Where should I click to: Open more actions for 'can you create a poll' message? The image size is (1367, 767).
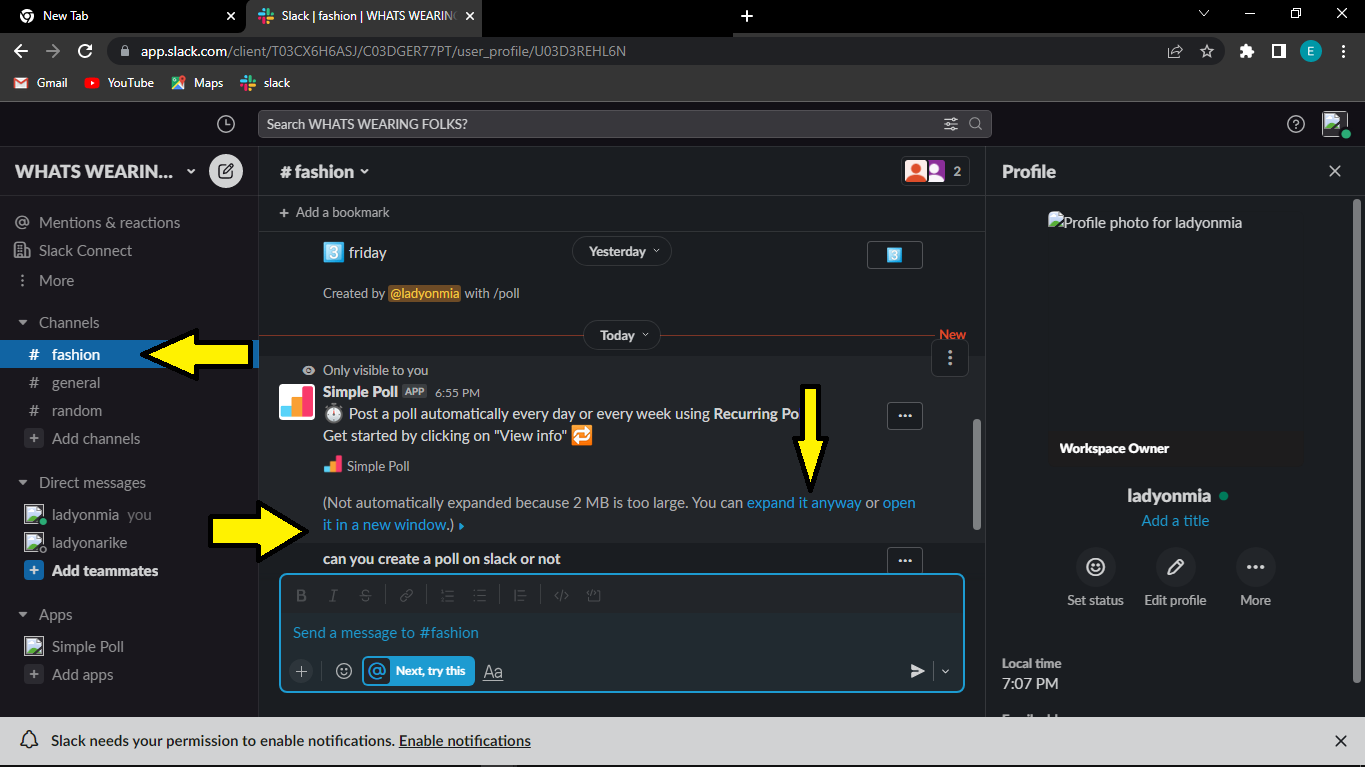pos(905,560)
